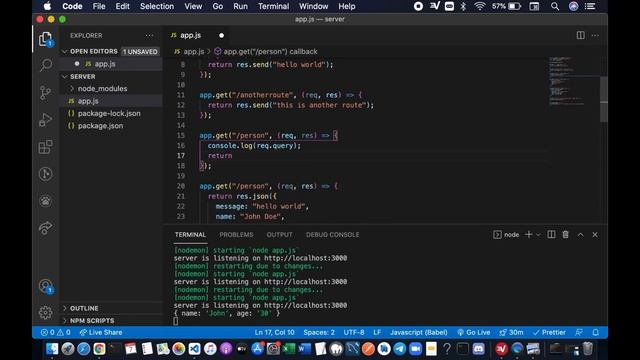Switch to the Debug Console tab
Viewport: 640px width, 360px height.
(332, 235)
